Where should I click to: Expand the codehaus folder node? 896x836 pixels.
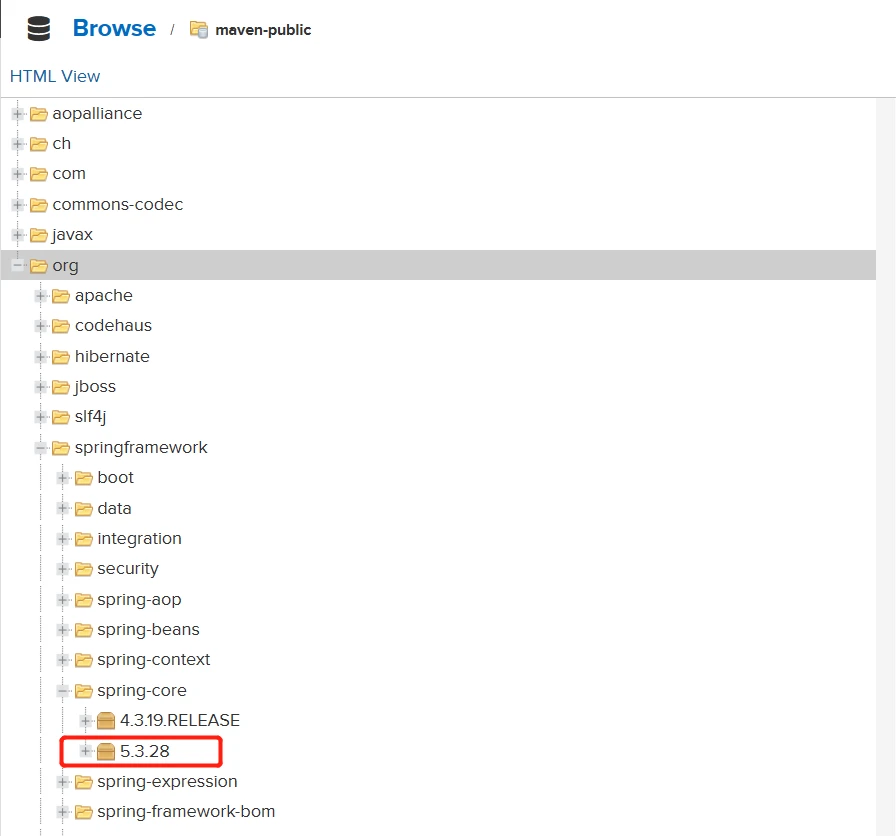pyautogui.click(x=40, y=326)
